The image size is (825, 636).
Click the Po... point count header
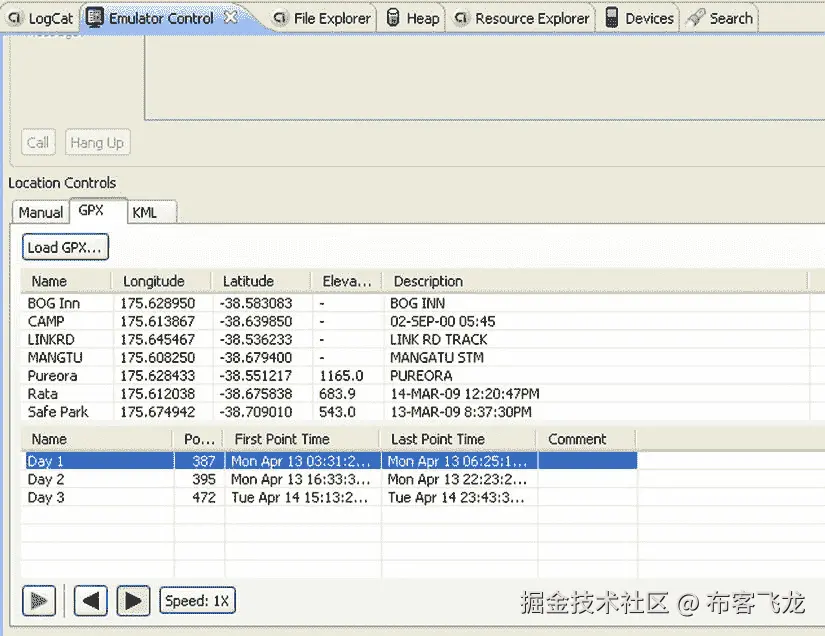click(199, 439)
